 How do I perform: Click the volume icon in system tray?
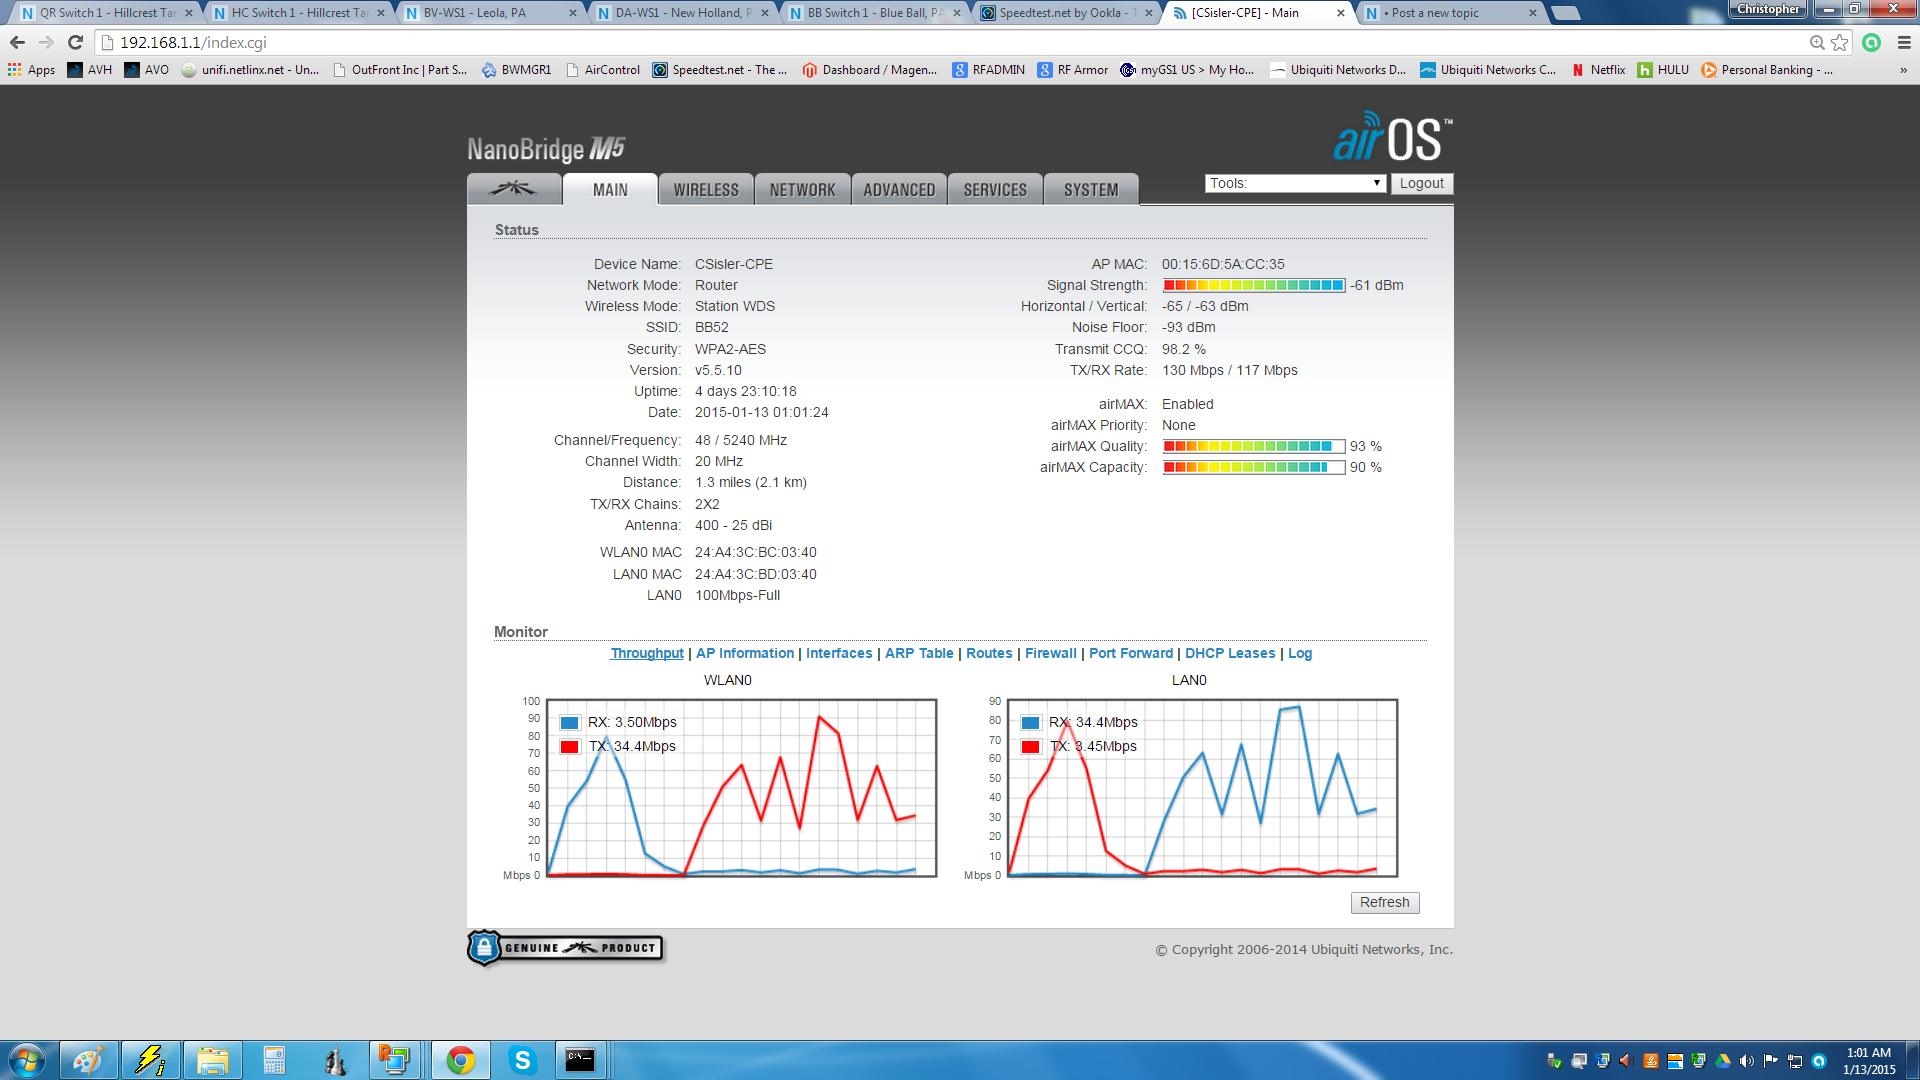pyautogui.click(x=1746, y=1061)
